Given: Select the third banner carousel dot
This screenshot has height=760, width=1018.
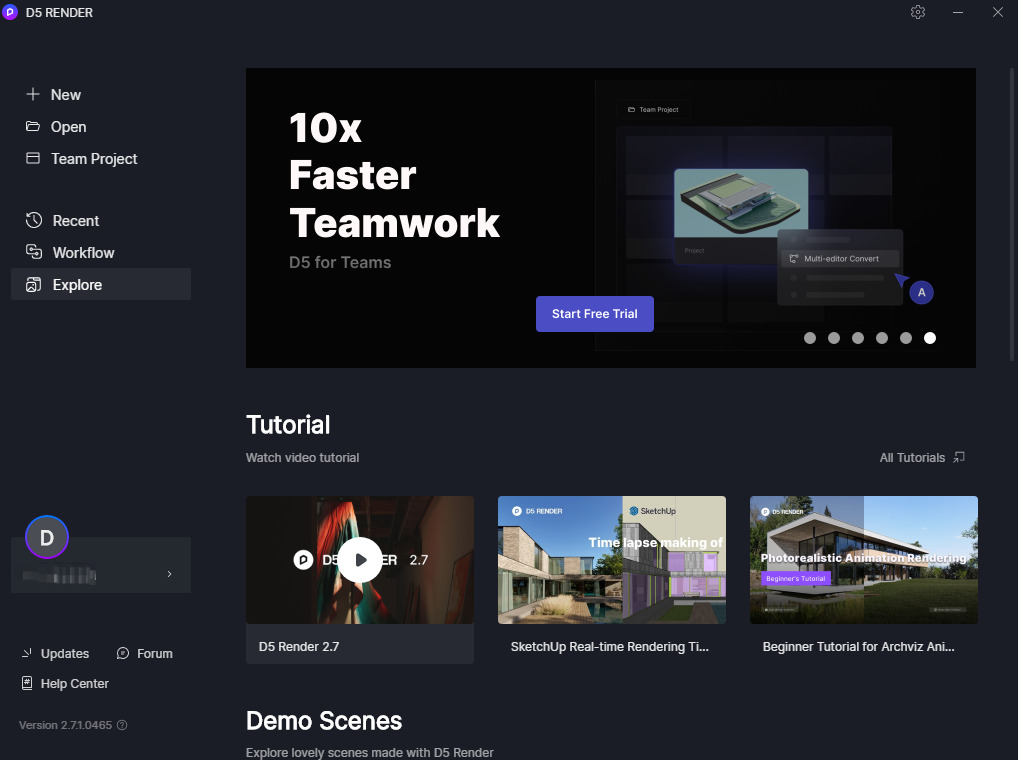Looking at the screenshot, I should point(858,337).
